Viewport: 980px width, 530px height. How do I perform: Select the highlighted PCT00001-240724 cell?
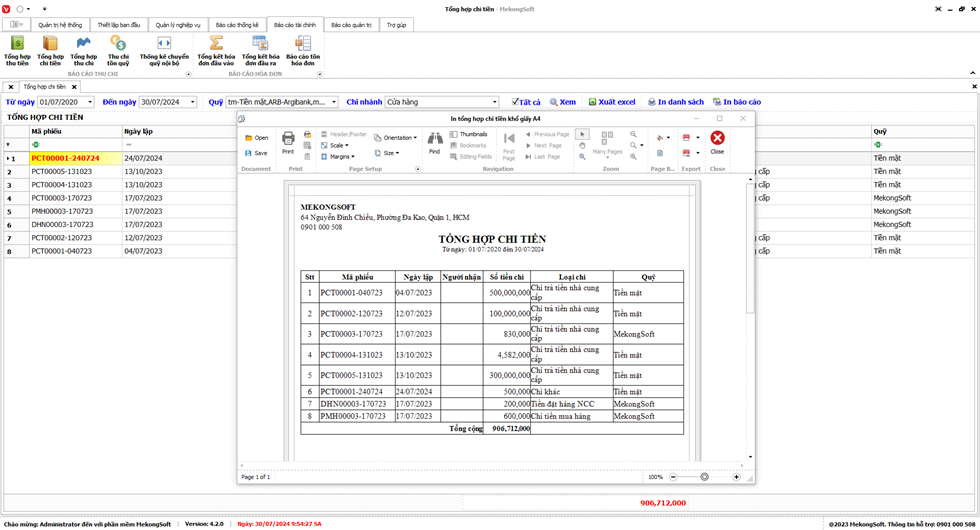pos(76,158)
